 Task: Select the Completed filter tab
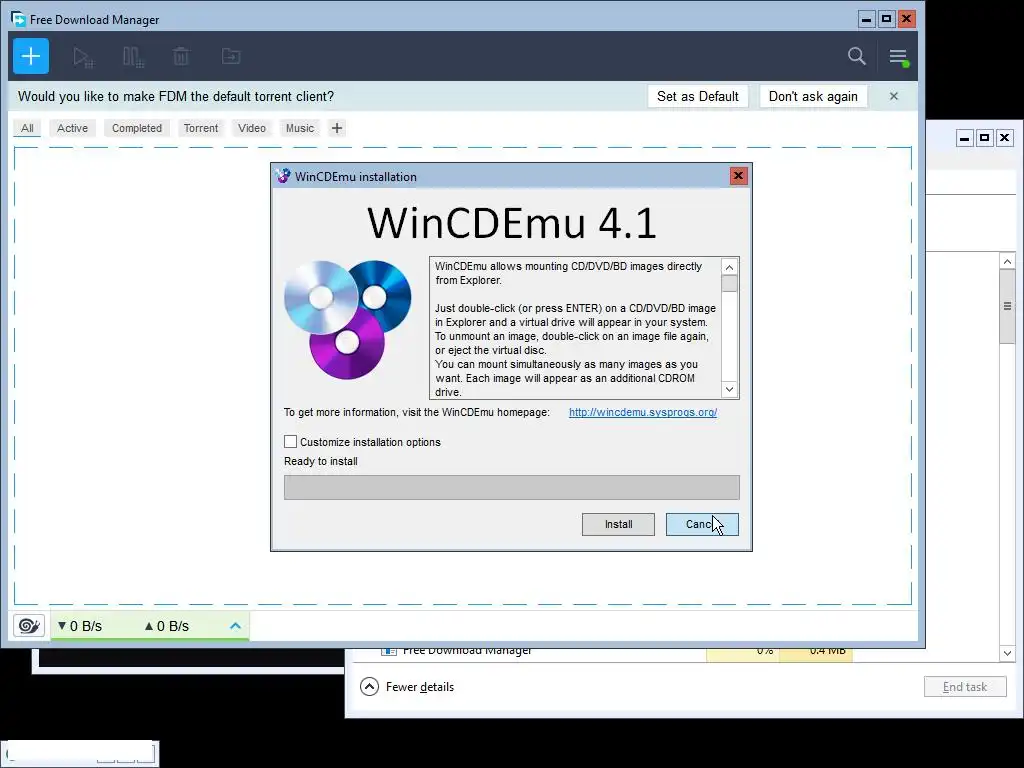click(136, 128)
